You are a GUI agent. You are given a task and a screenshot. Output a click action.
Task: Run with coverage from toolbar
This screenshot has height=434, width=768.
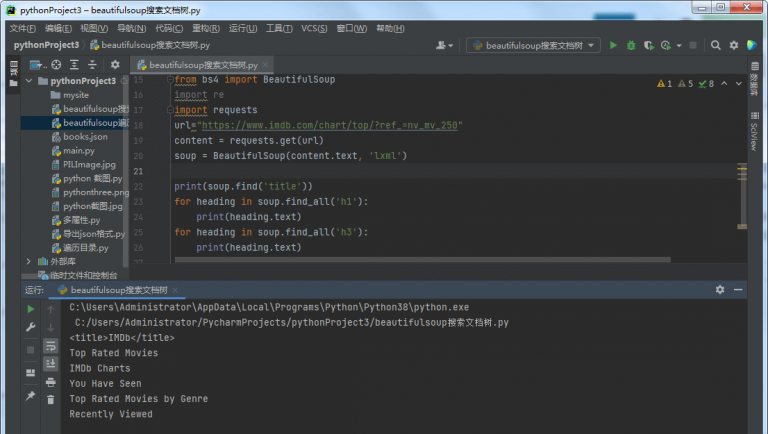[648, 45]
